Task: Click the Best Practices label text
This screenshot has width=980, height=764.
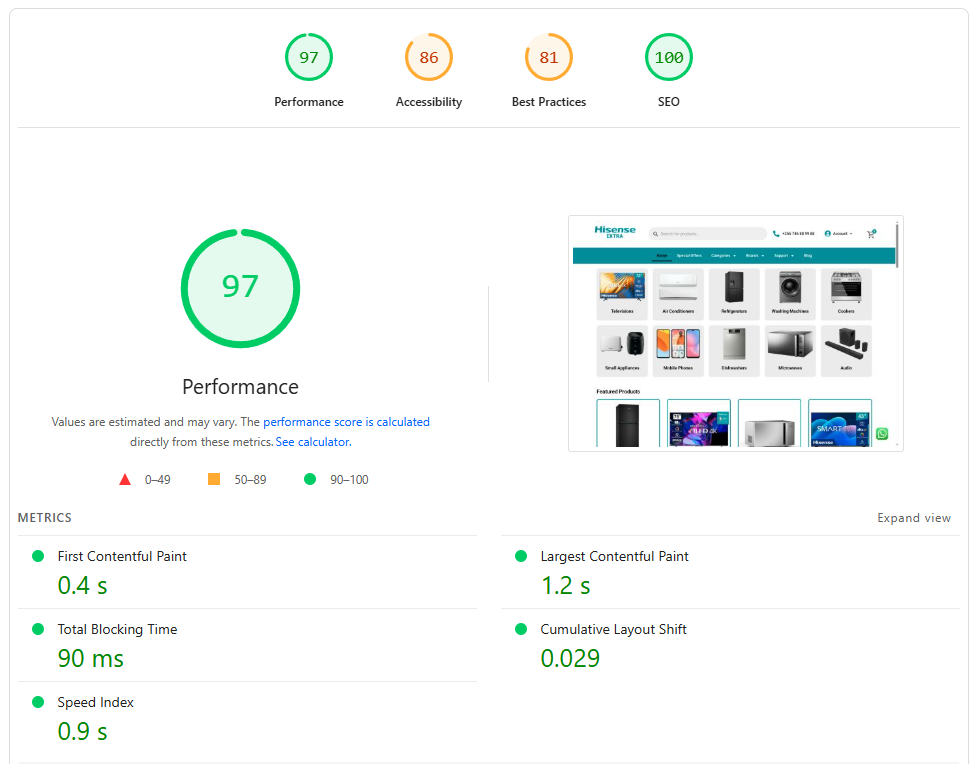Action: coord(549,102)
